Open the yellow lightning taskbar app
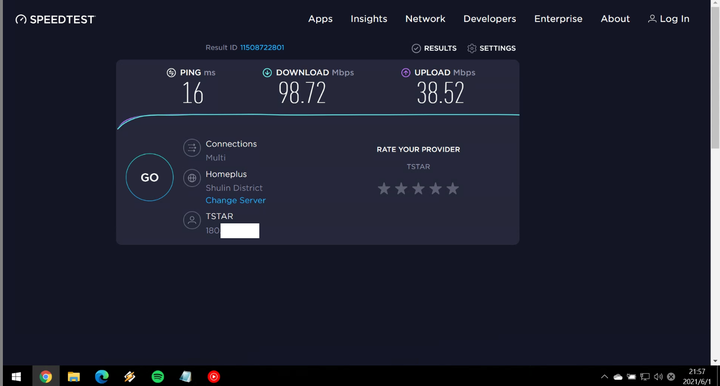Screen dimensions: 720x386 pos(129,376)
